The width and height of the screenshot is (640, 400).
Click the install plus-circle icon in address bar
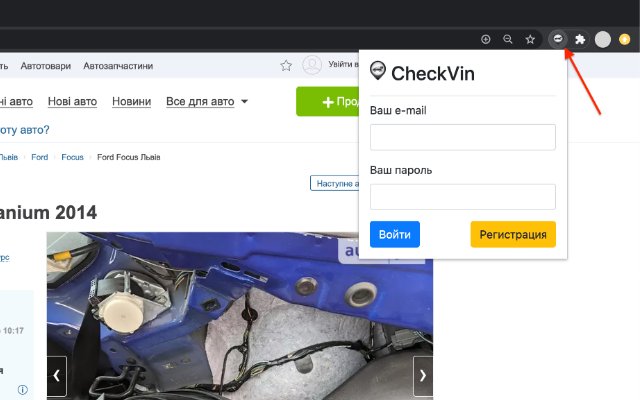click(485, 39)
